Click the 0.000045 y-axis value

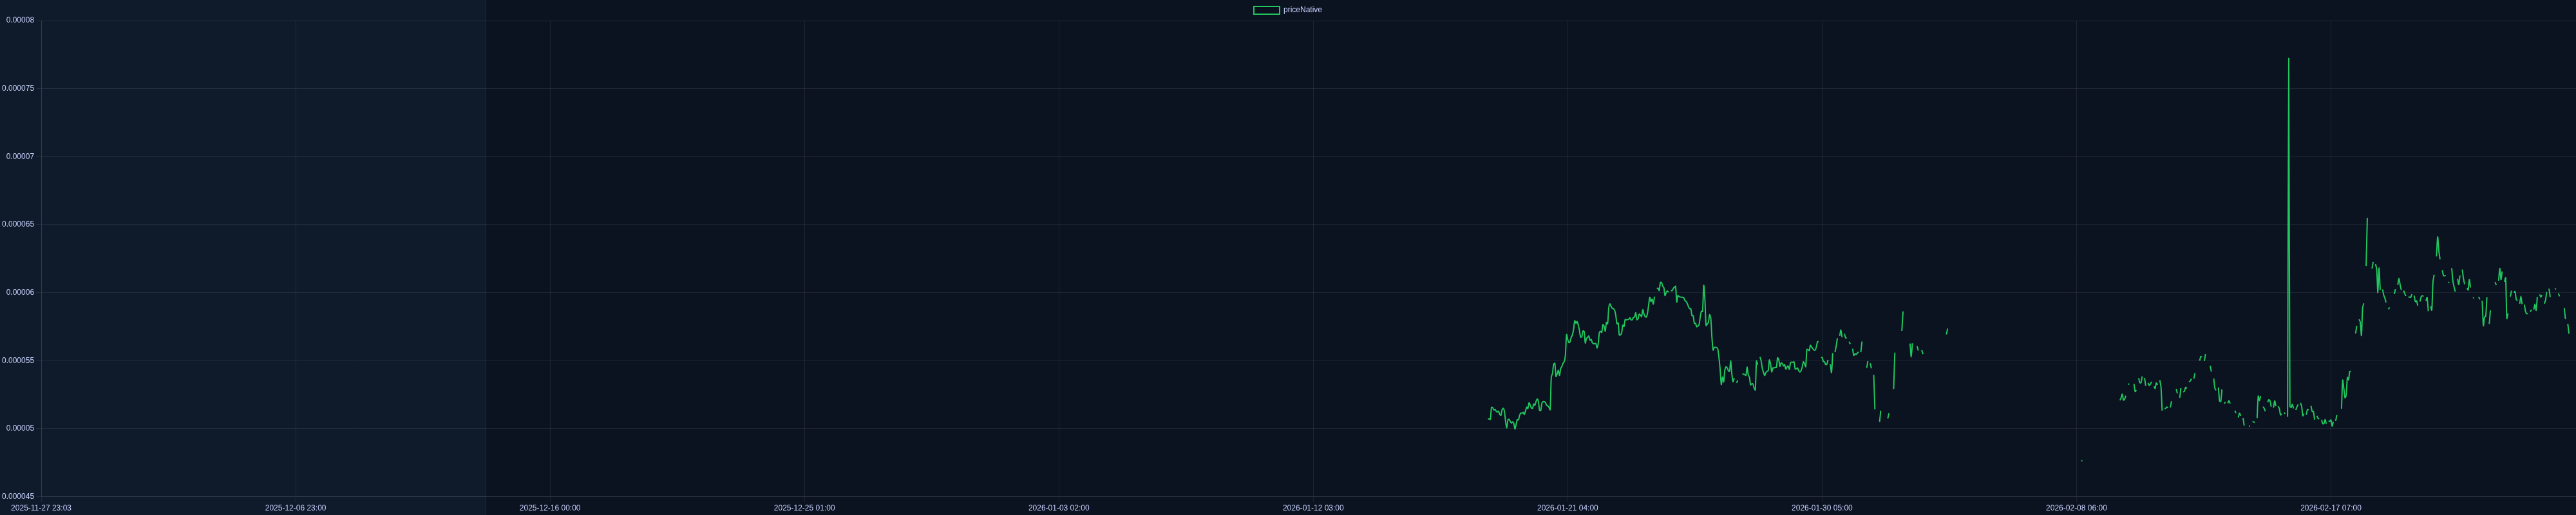click(x=18, y=496)
